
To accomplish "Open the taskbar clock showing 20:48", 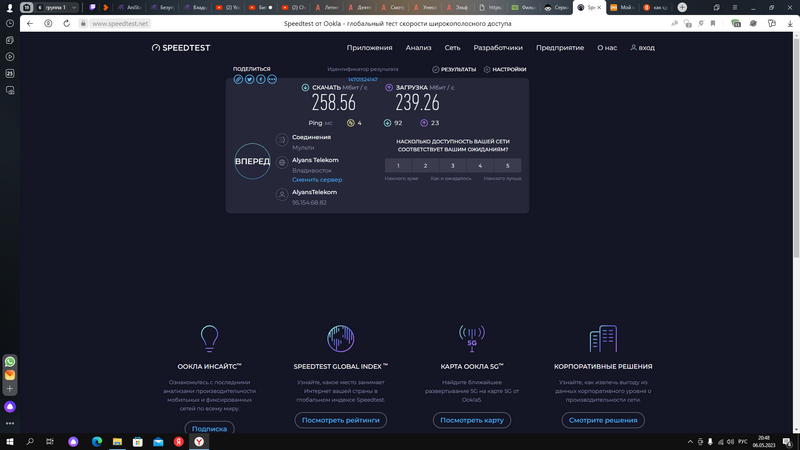I will pyautogui.click(x=763, y=441).
